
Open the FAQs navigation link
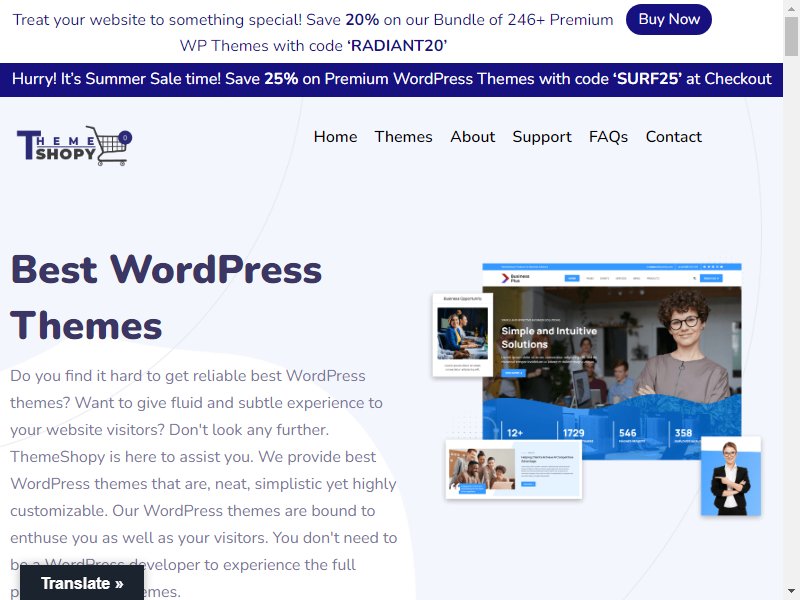(608, 137)
